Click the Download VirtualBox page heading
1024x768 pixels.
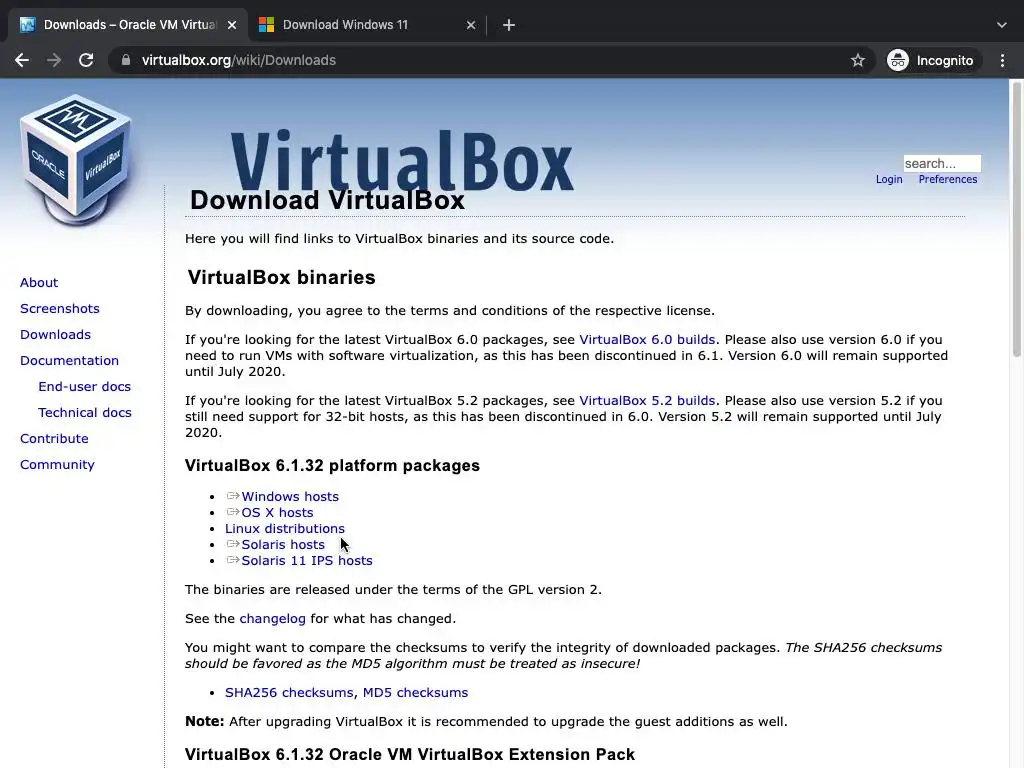[327, 200]
